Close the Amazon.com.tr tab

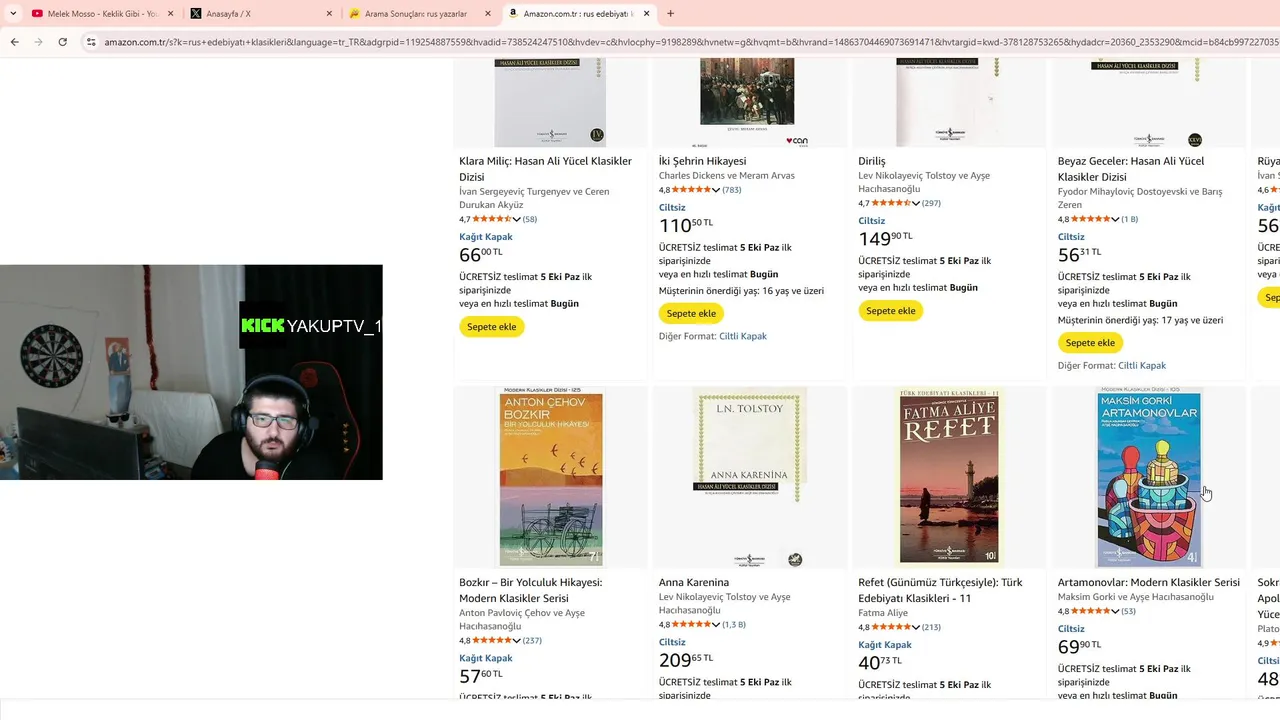tap(647, 14)
